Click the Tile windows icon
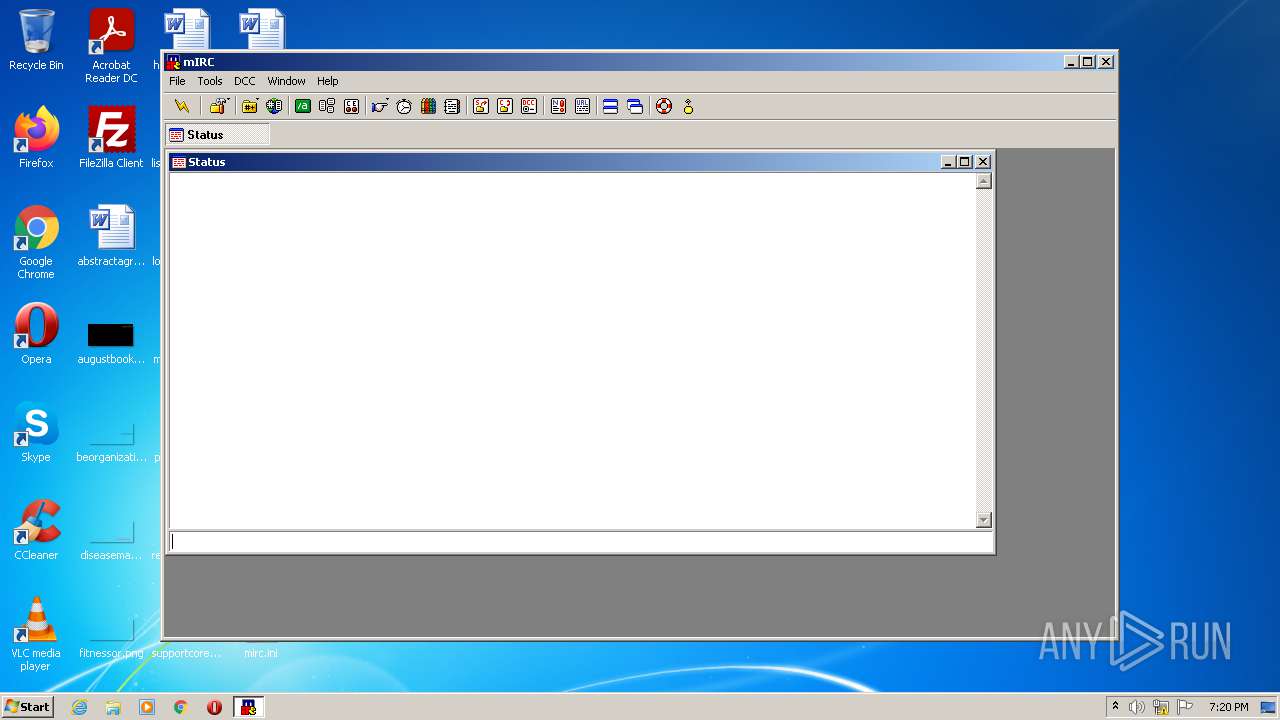The image size is (1280, 720). 610,106
